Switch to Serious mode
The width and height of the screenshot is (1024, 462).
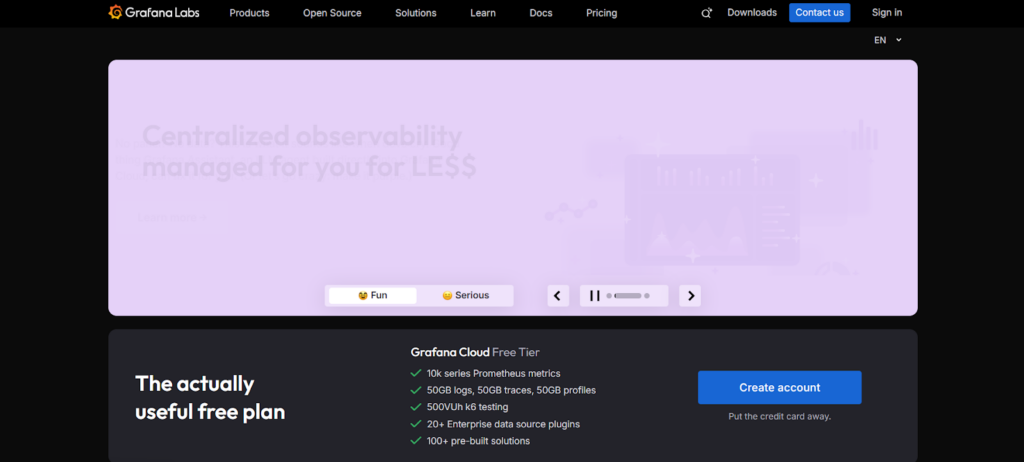click(x=466, y=296)
